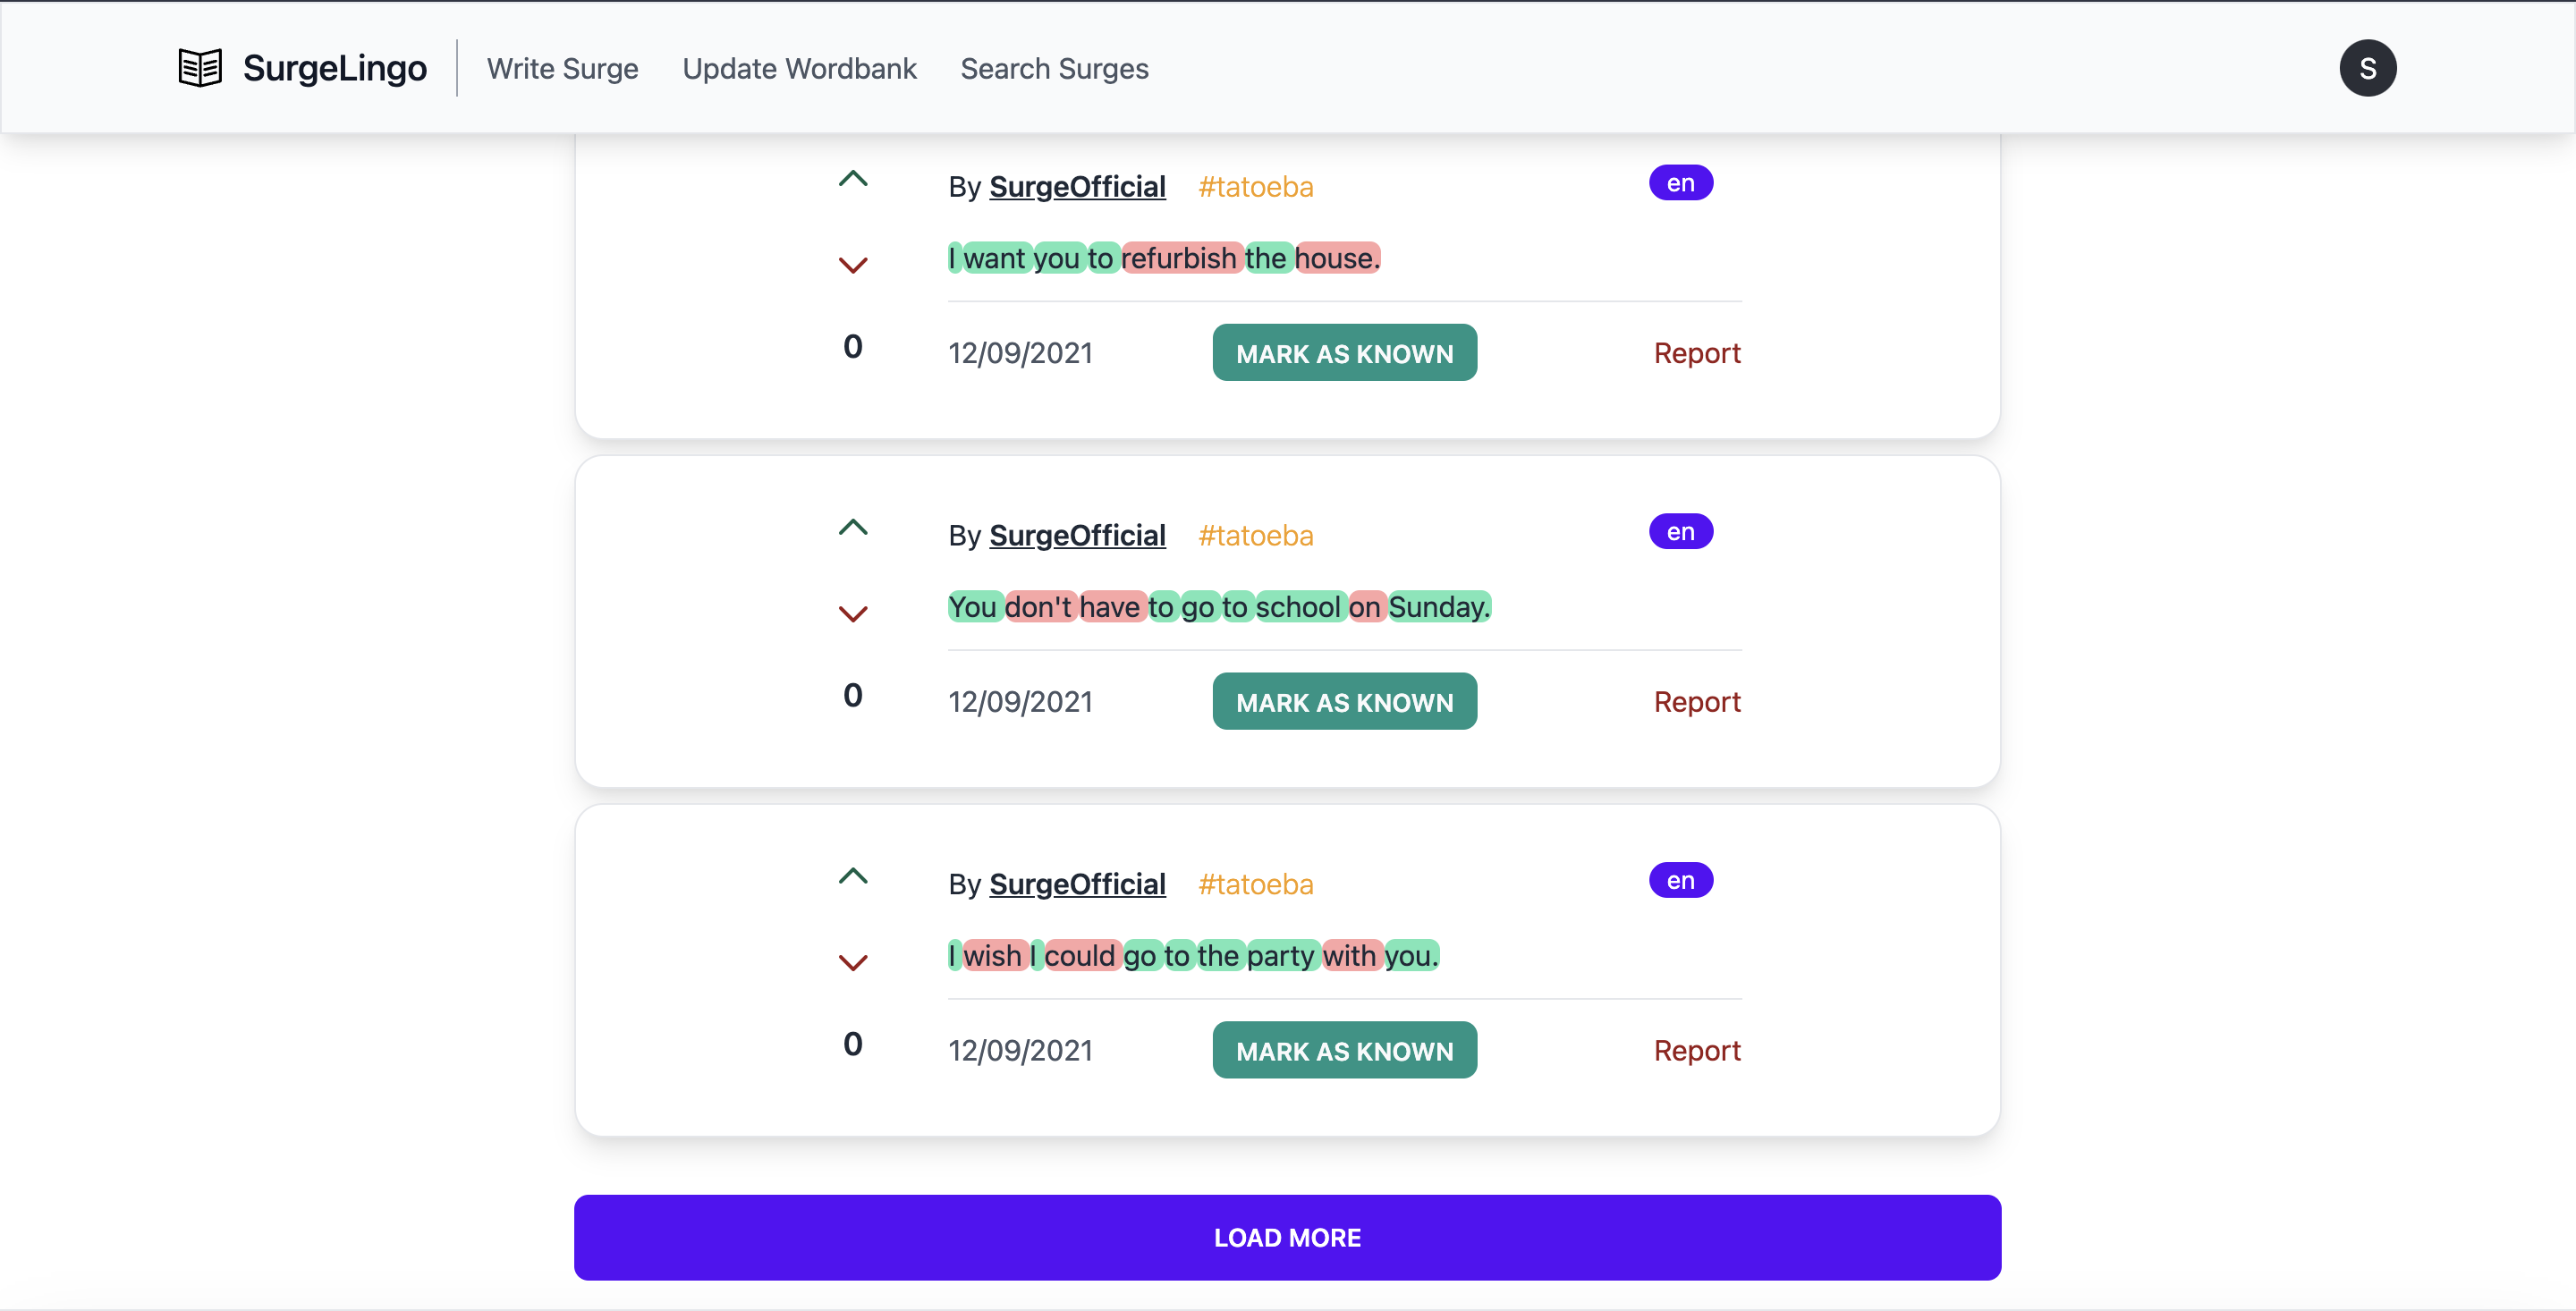
Task: Open the user avatar profile icon
Action: (2367, 68)
